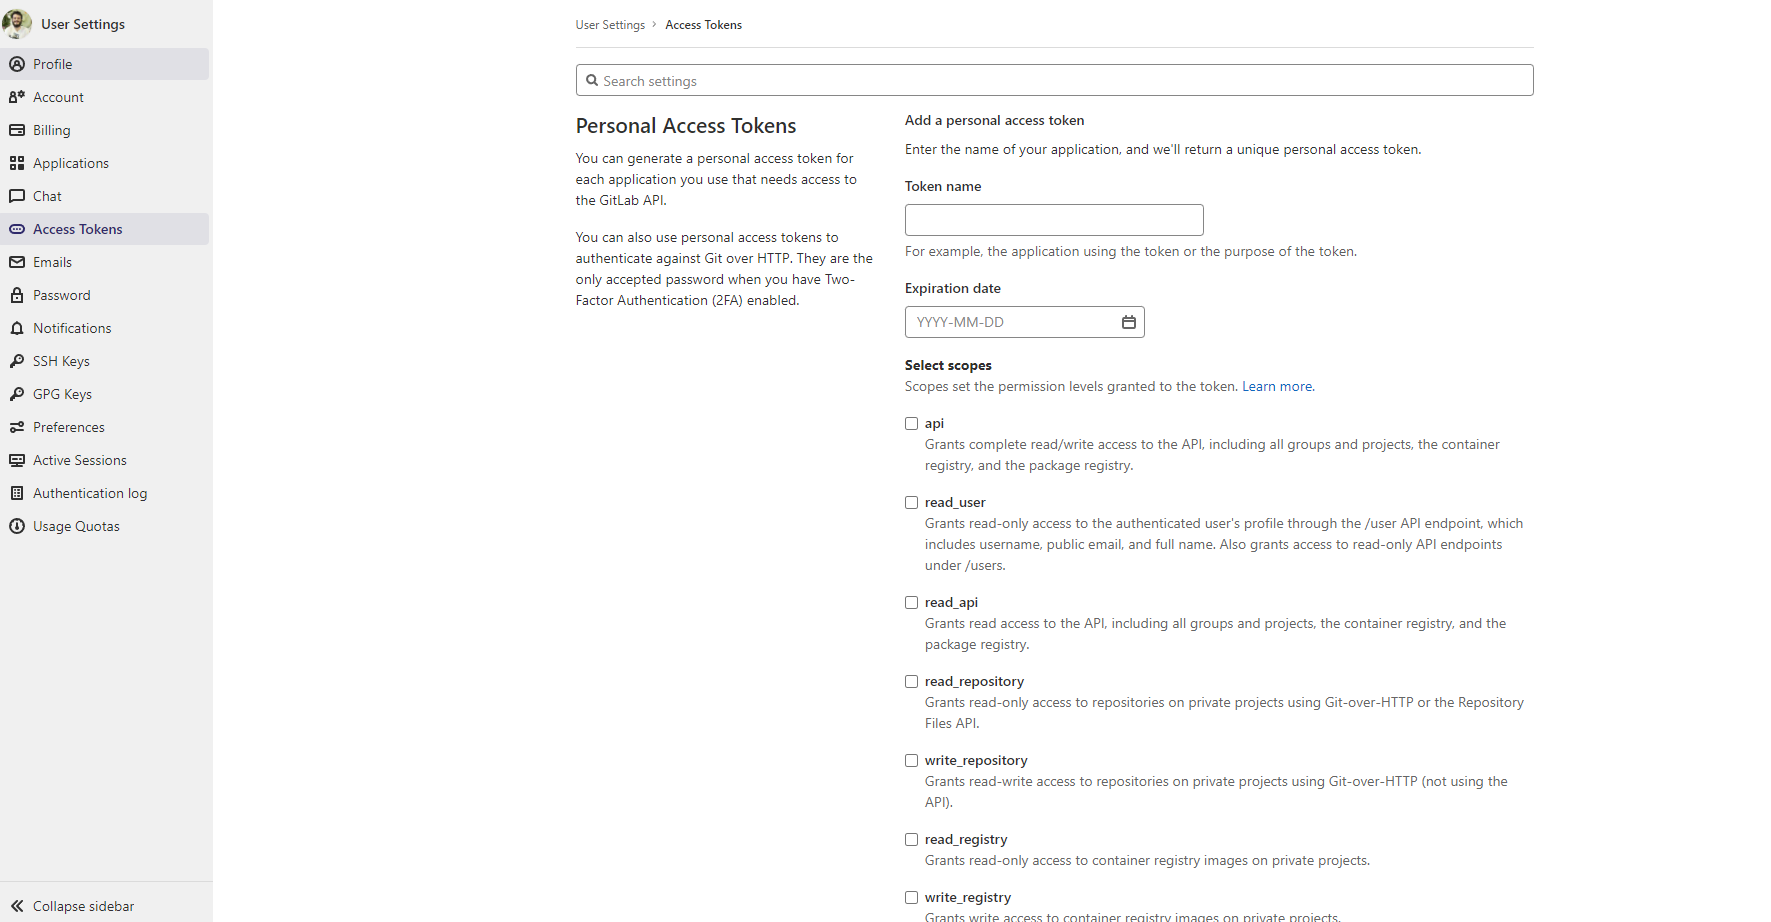Viewport: 1771px width, 922px height.
Task: Open Active Sessions via its monitor icon
Action: coord(17,459)
